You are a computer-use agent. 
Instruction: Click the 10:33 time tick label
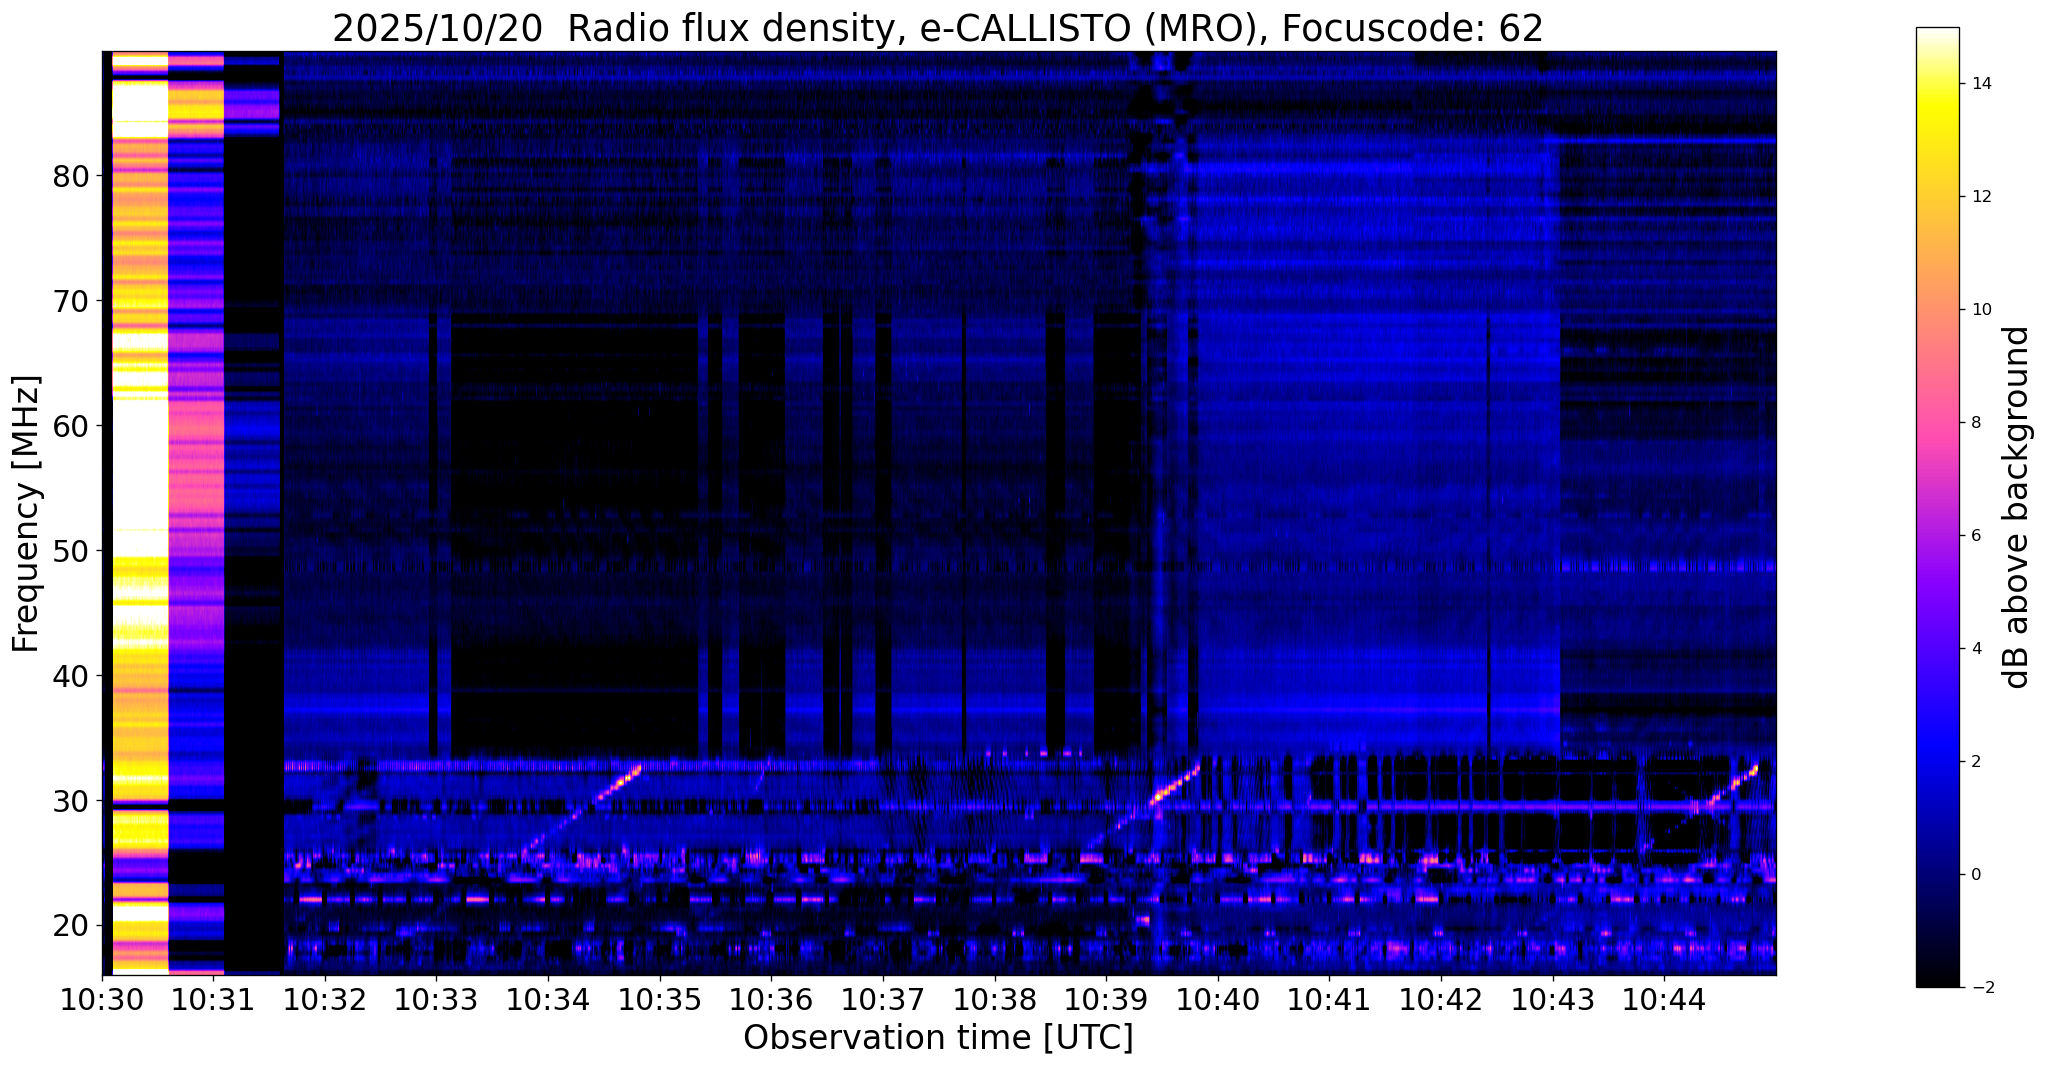coord(437,999)
